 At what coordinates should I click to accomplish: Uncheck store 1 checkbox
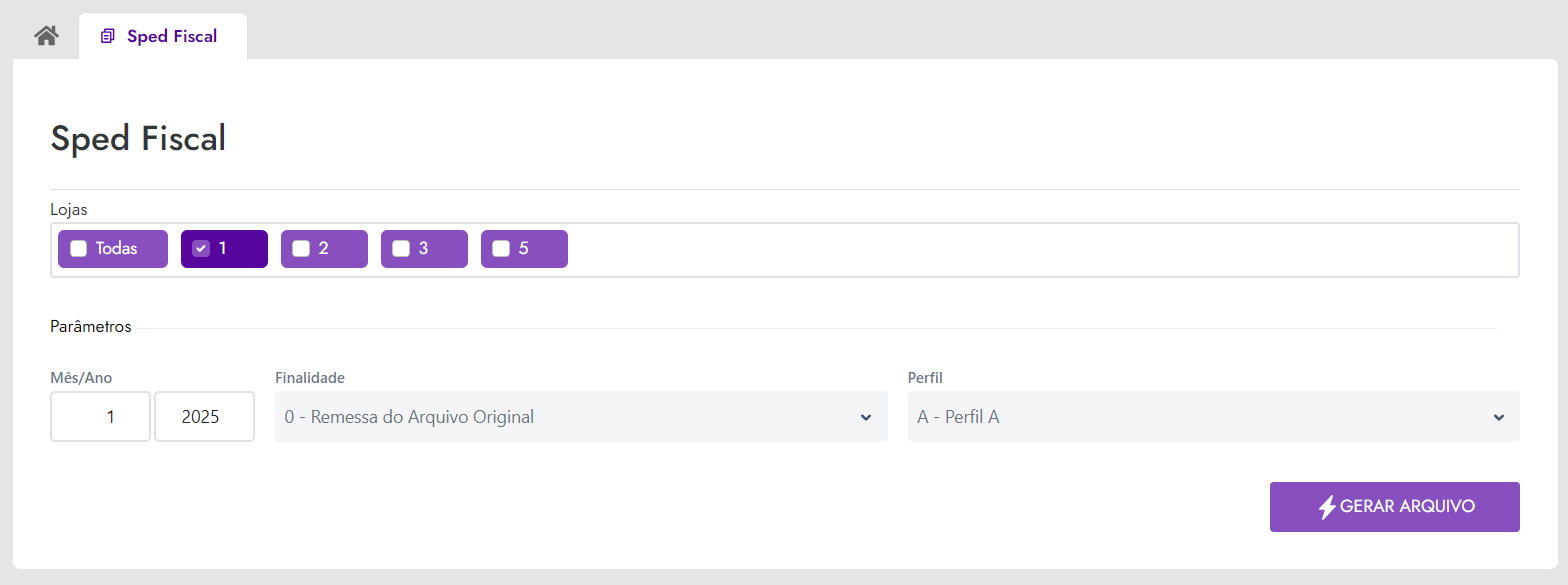point(201,249)
